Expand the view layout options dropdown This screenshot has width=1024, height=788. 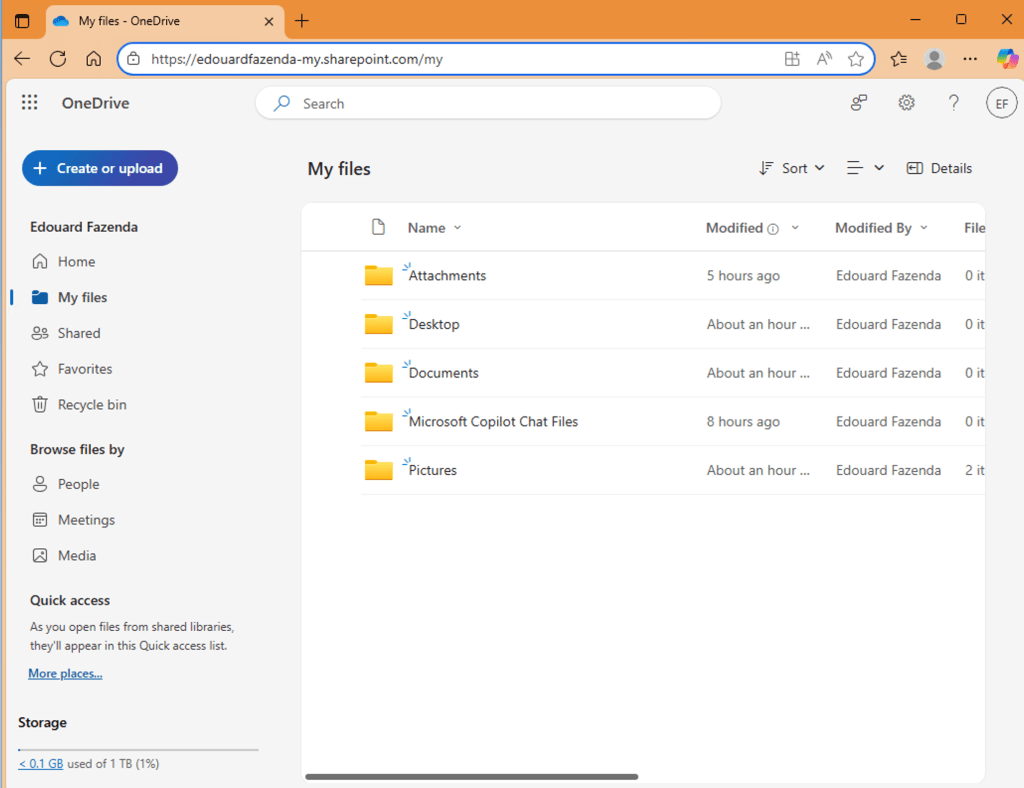tap(865, 168)
